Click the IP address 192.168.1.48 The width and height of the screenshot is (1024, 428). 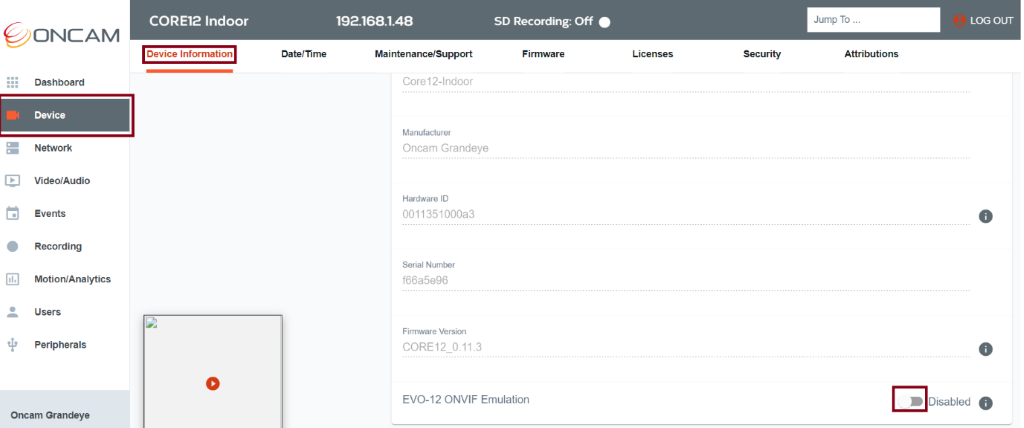(x=374, y=21)
